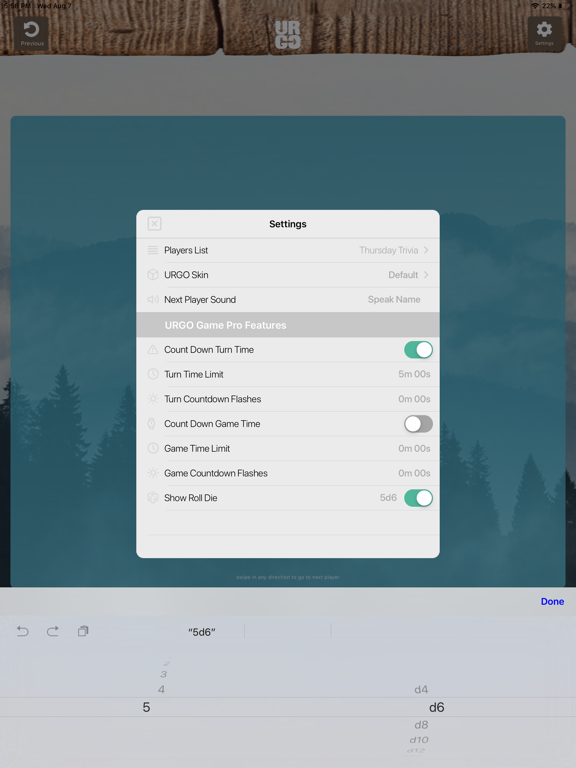Tap the paste clipboard icon
This screenshot has width=576, height=768.
(83, 631)
